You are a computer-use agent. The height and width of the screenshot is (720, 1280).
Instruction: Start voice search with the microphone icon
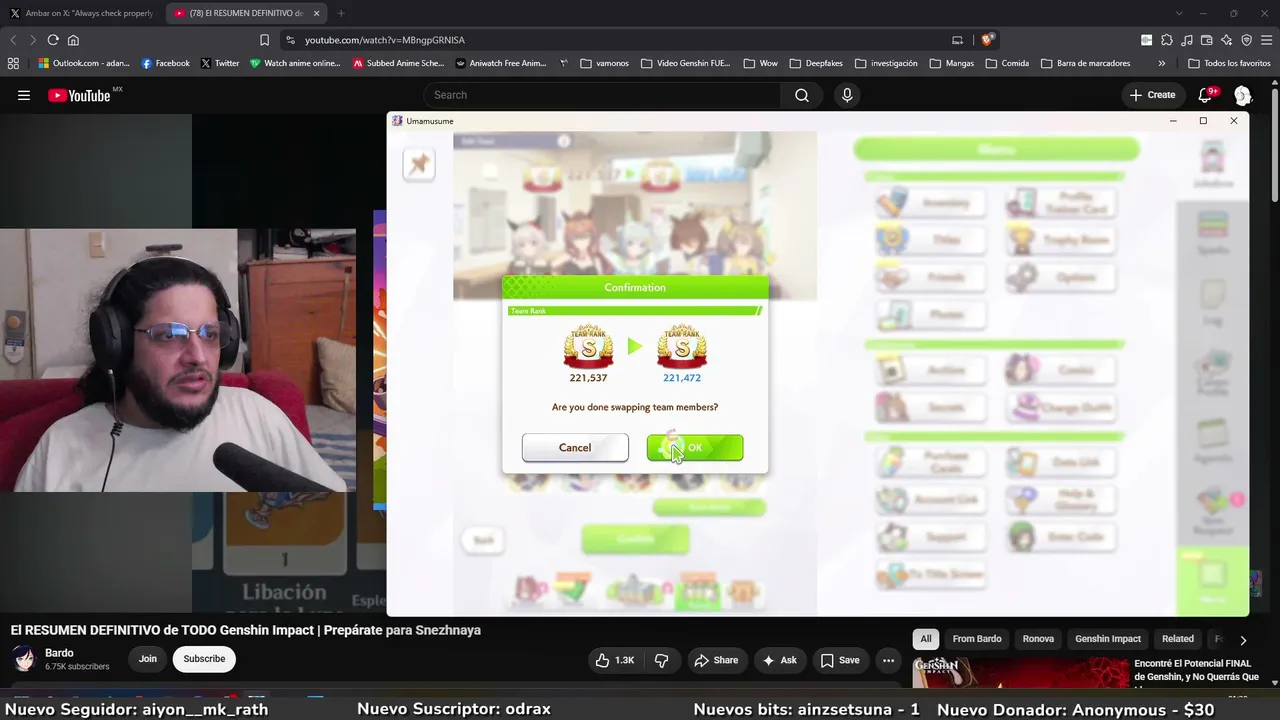tap(847, 95)
